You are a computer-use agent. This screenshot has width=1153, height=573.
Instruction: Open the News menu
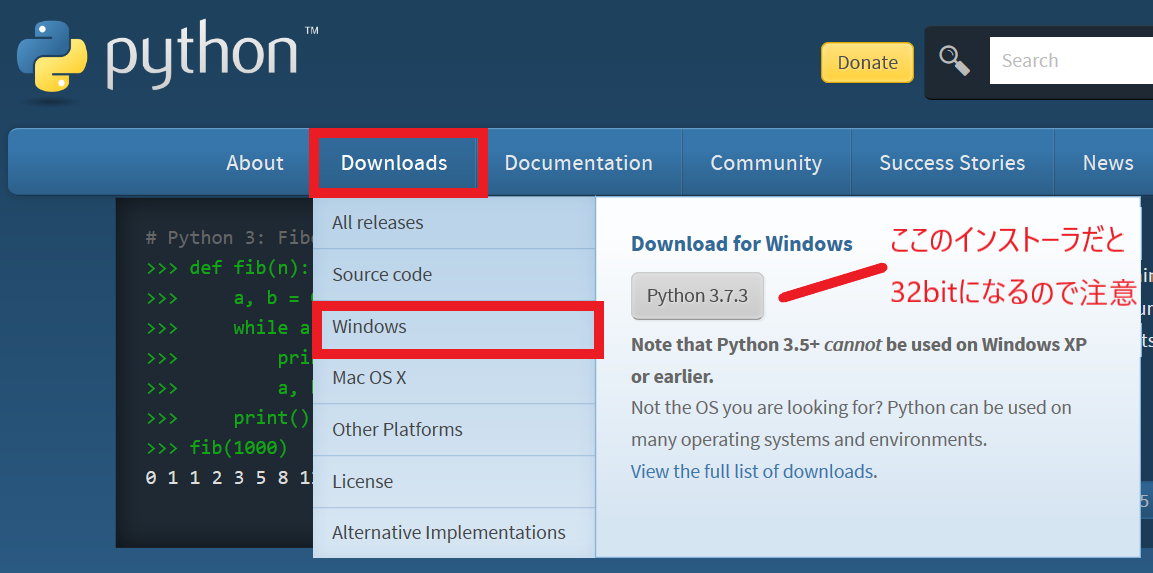click(x=1107, y=163)
